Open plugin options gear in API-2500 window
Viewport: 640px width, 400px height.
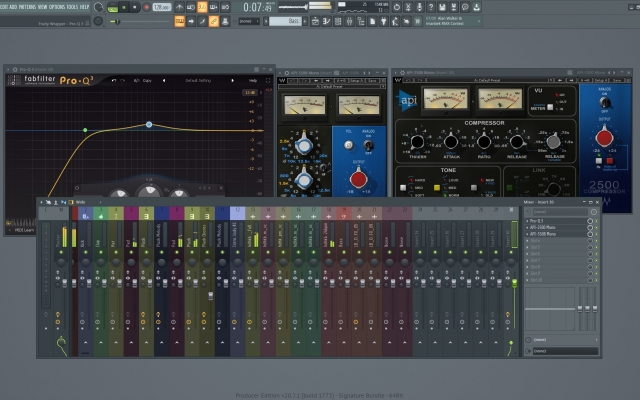coord(402,73)
